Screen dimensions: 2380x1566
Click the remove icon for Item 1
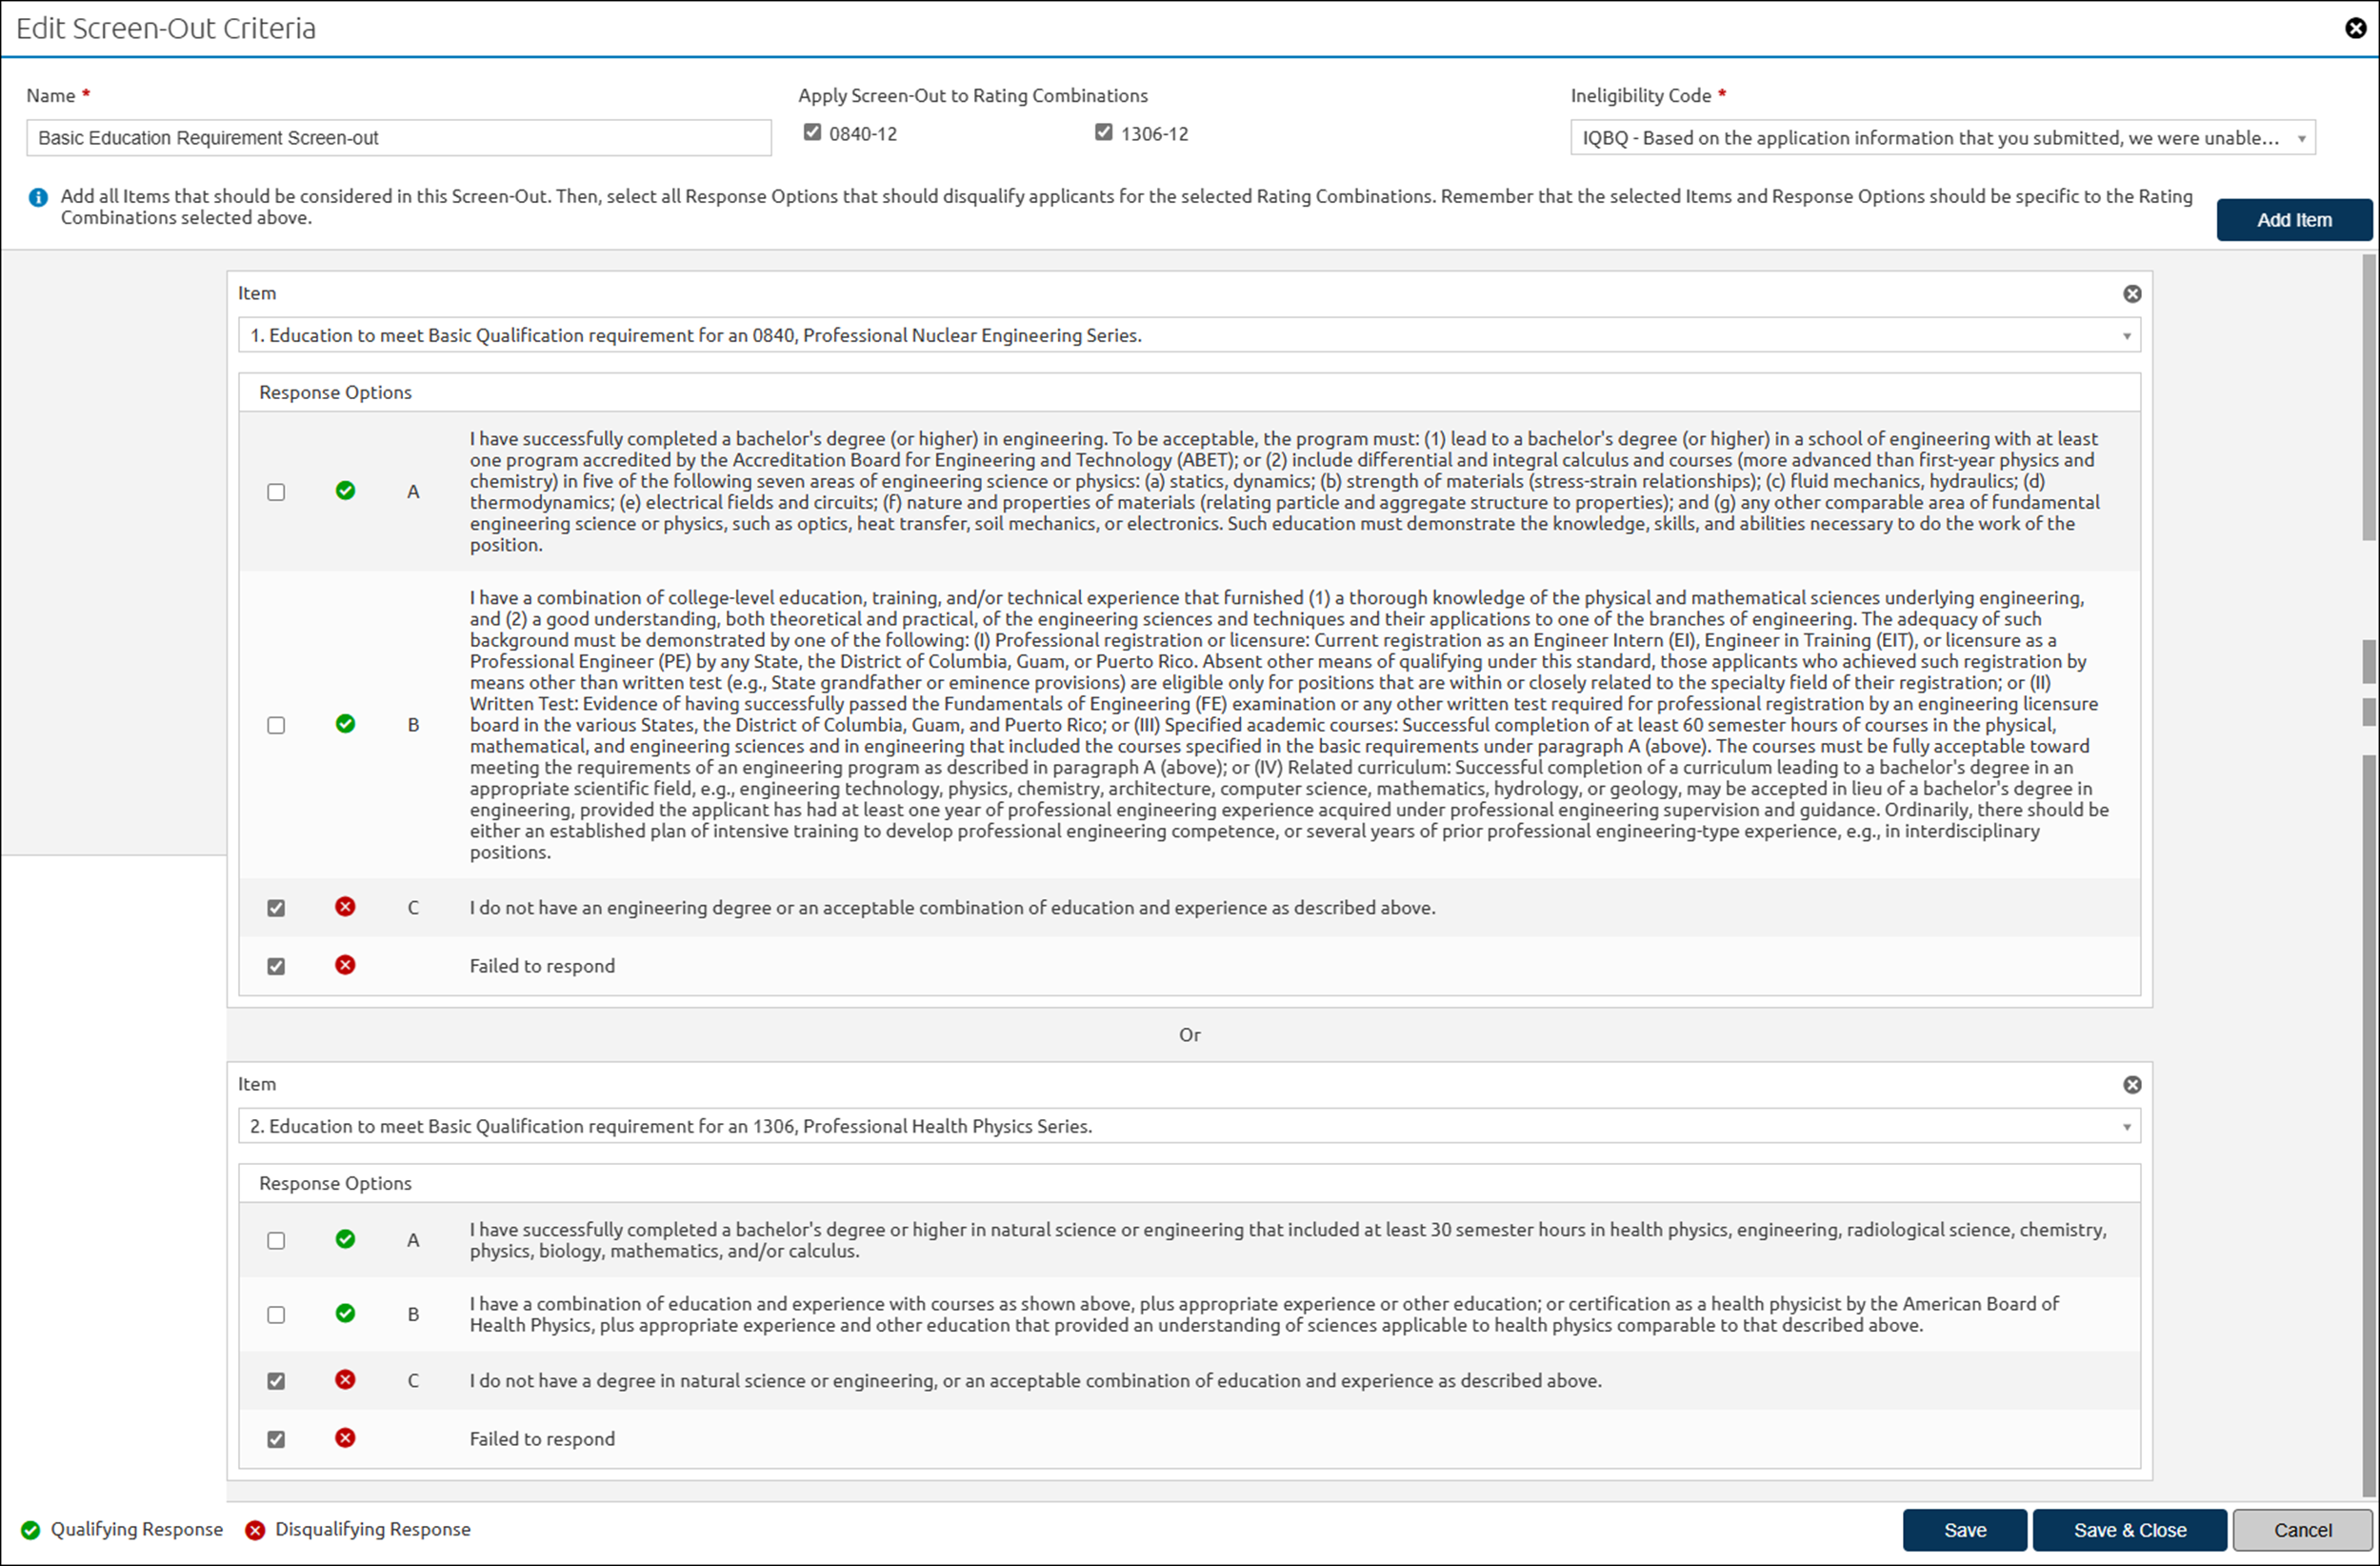pos(2133,293)
